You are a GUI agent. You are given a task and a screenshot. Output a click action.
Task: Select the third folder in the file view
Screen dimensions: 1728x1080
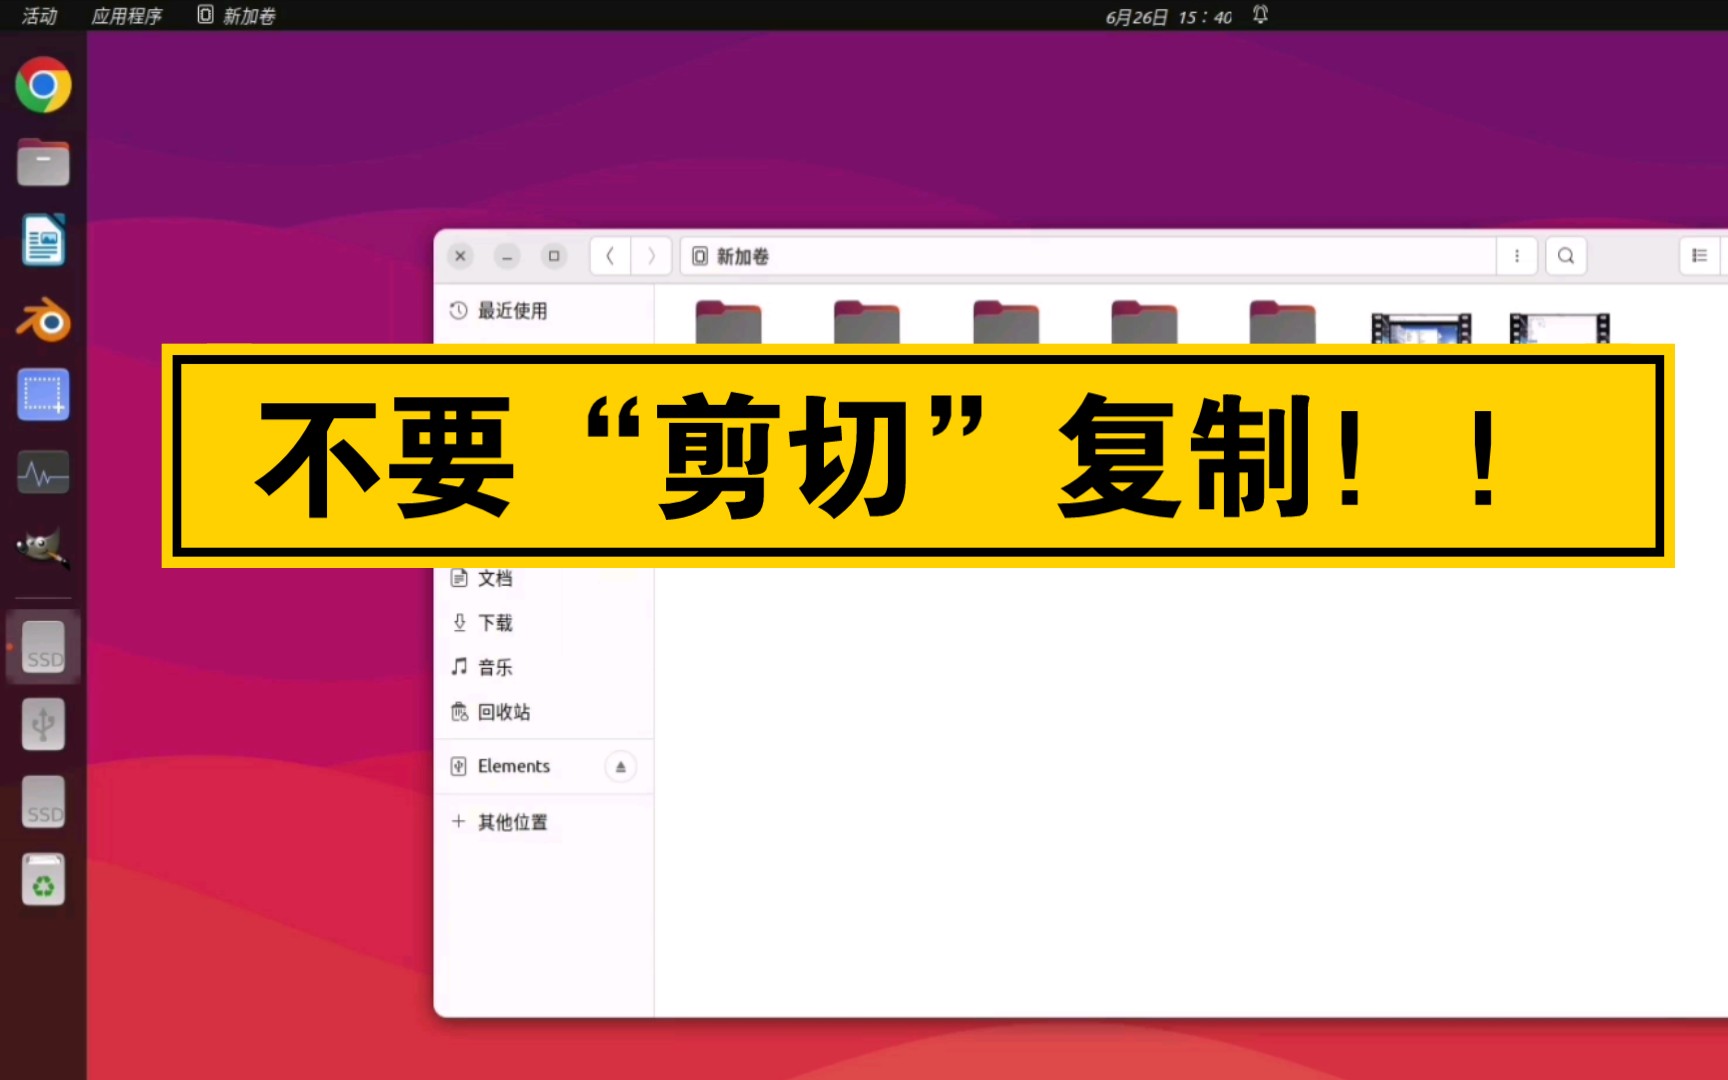click(x=1006, y=322)
